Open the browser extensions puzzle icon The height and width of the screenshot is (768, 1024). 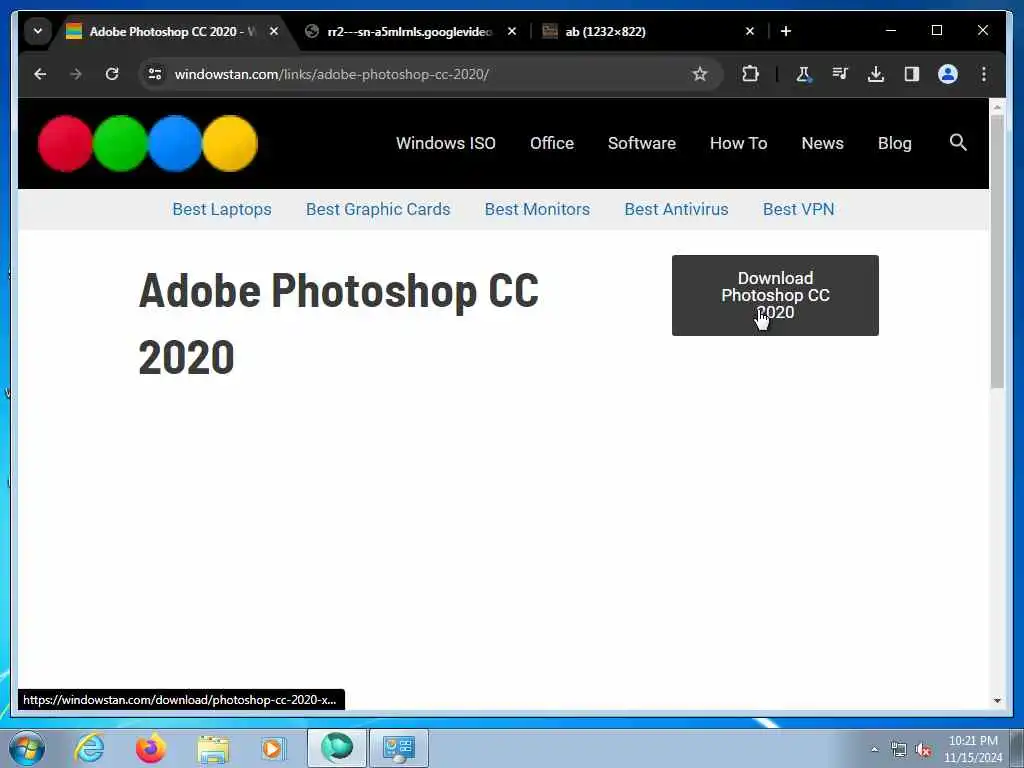coord(750,74)
